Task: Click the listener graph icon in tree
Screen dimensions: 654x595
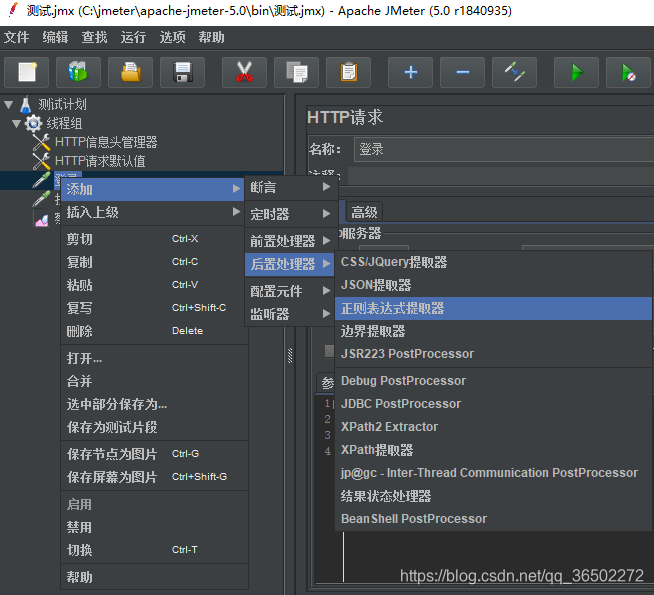Action: tap(41, 219)
